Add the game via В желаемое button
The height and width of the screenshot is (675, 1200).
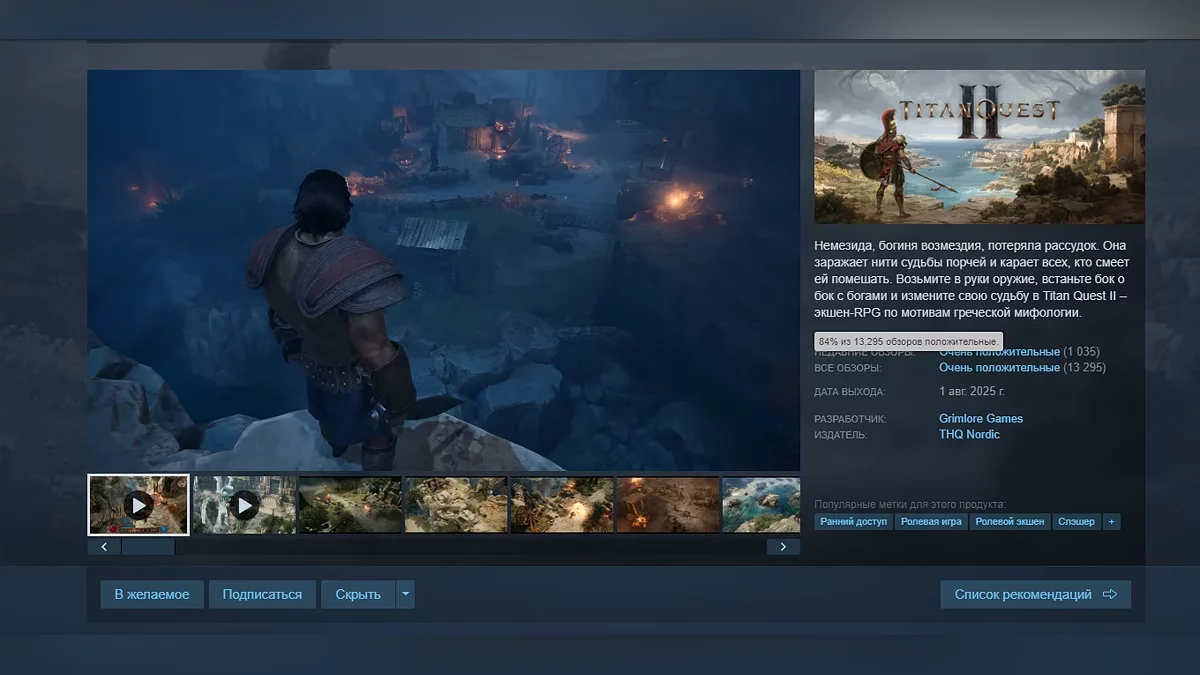[152, 594]
